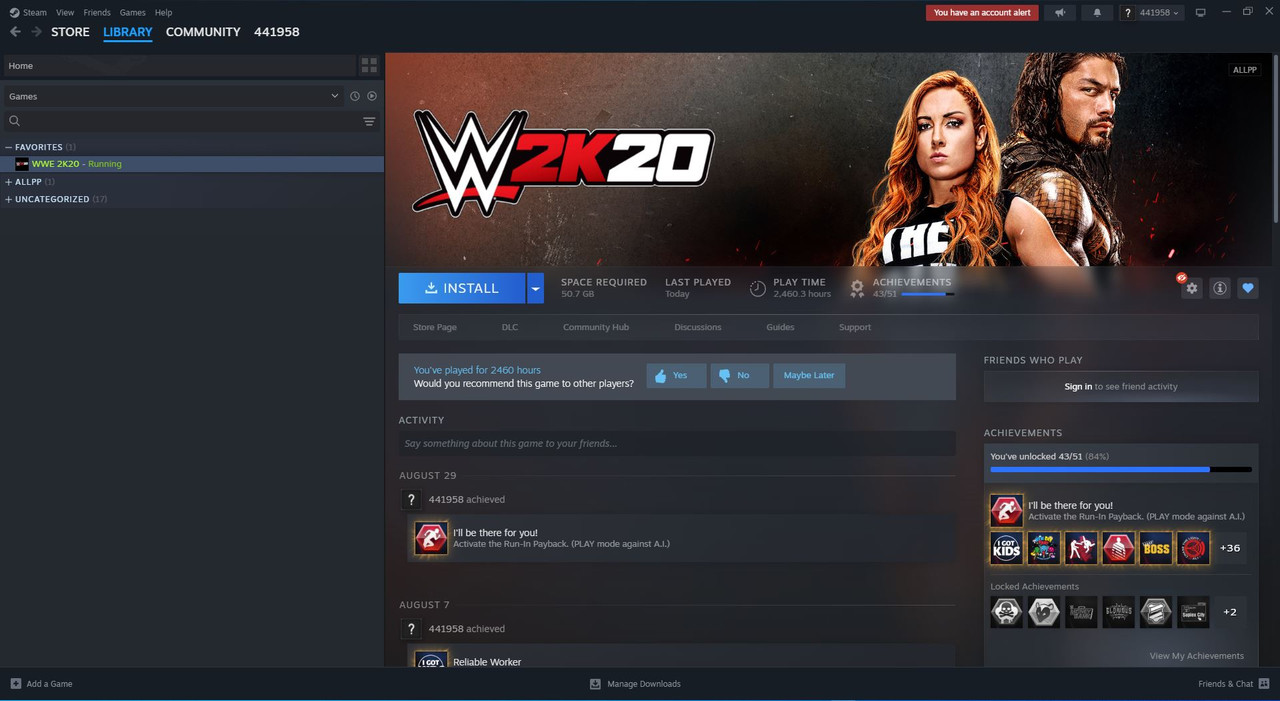Switch to Big Picture mode icon

pos(1201,13)
